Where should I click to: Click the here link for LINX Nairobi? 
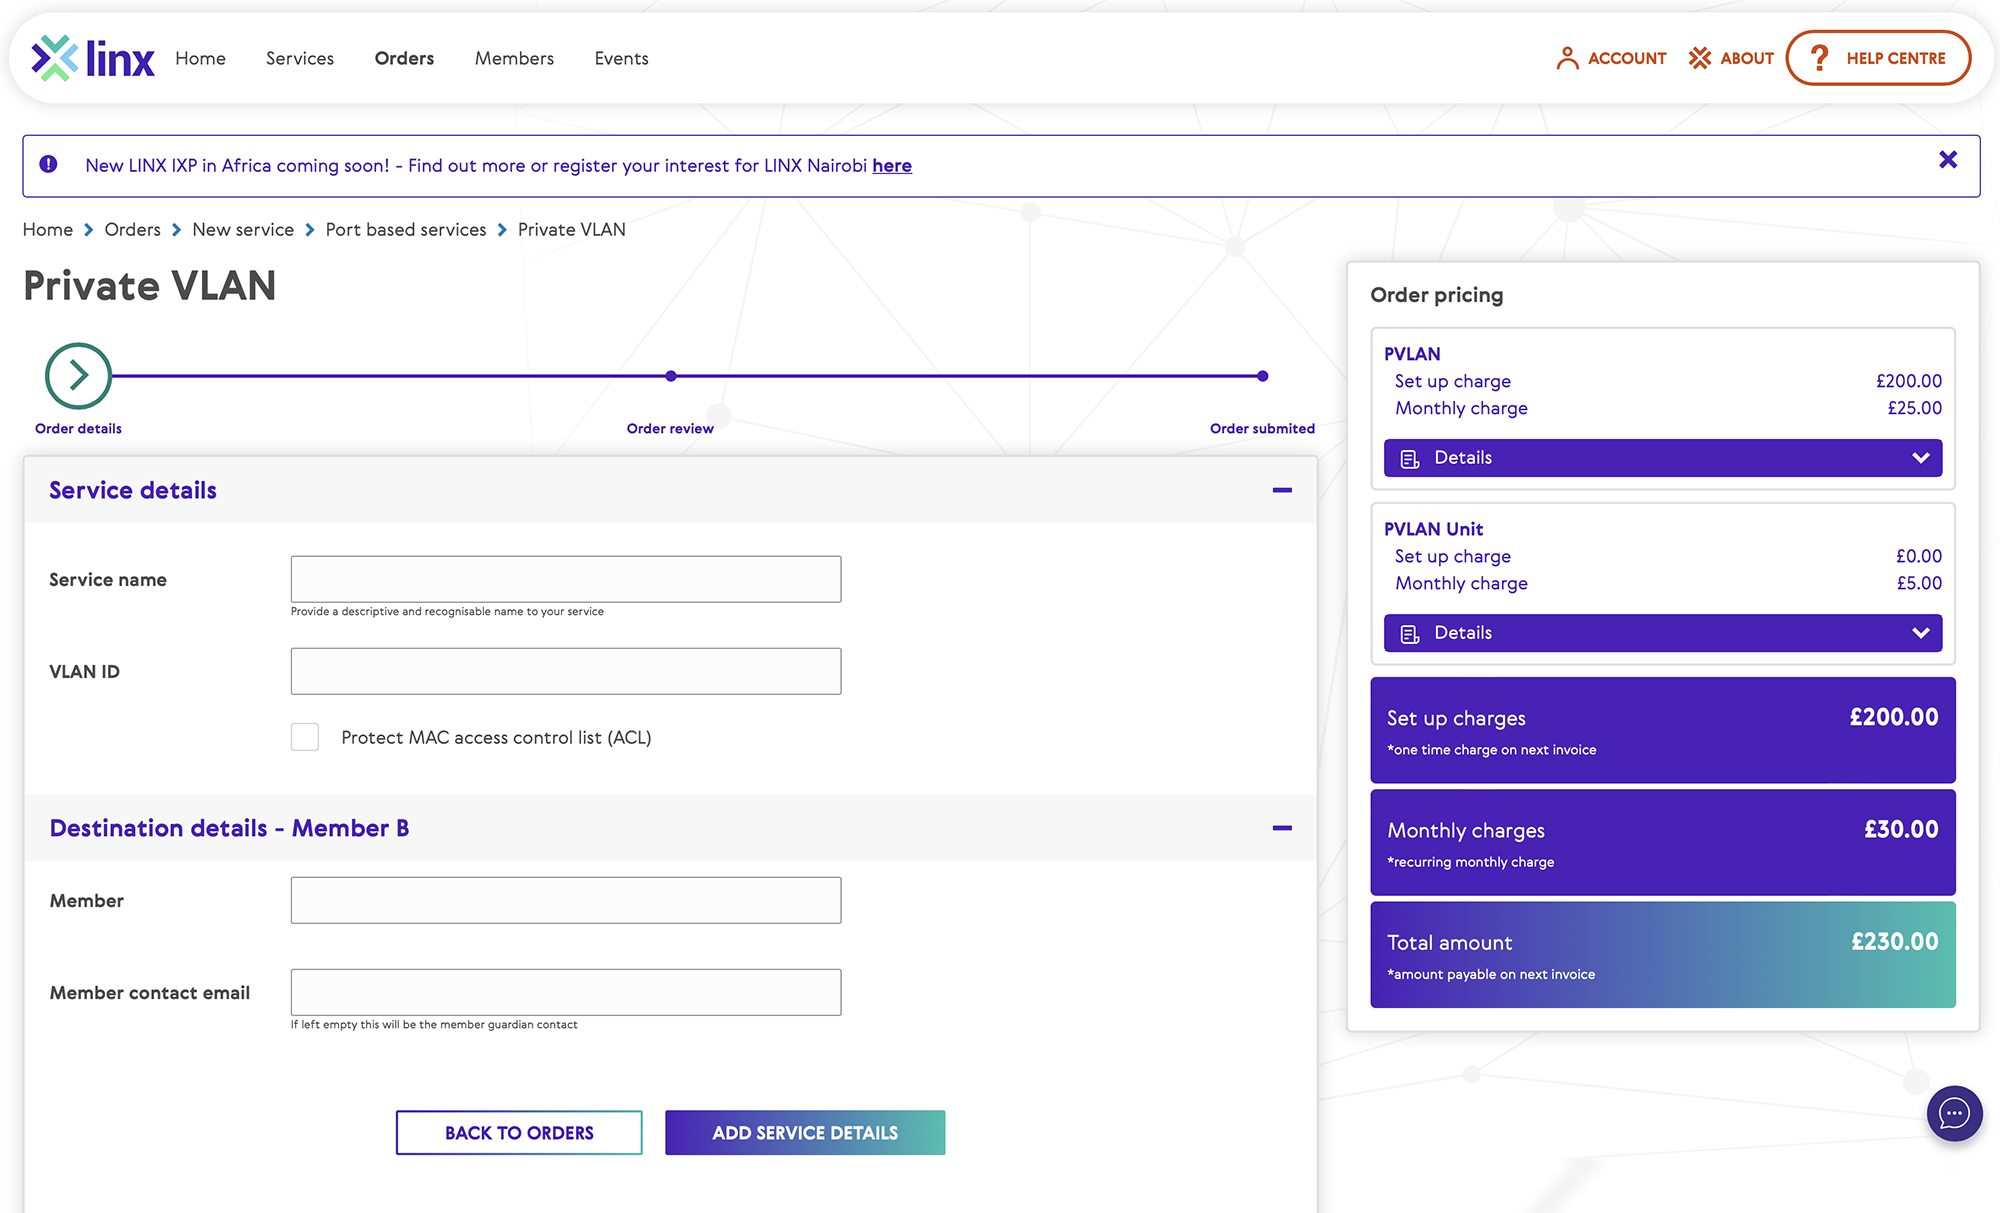point(892,165)
